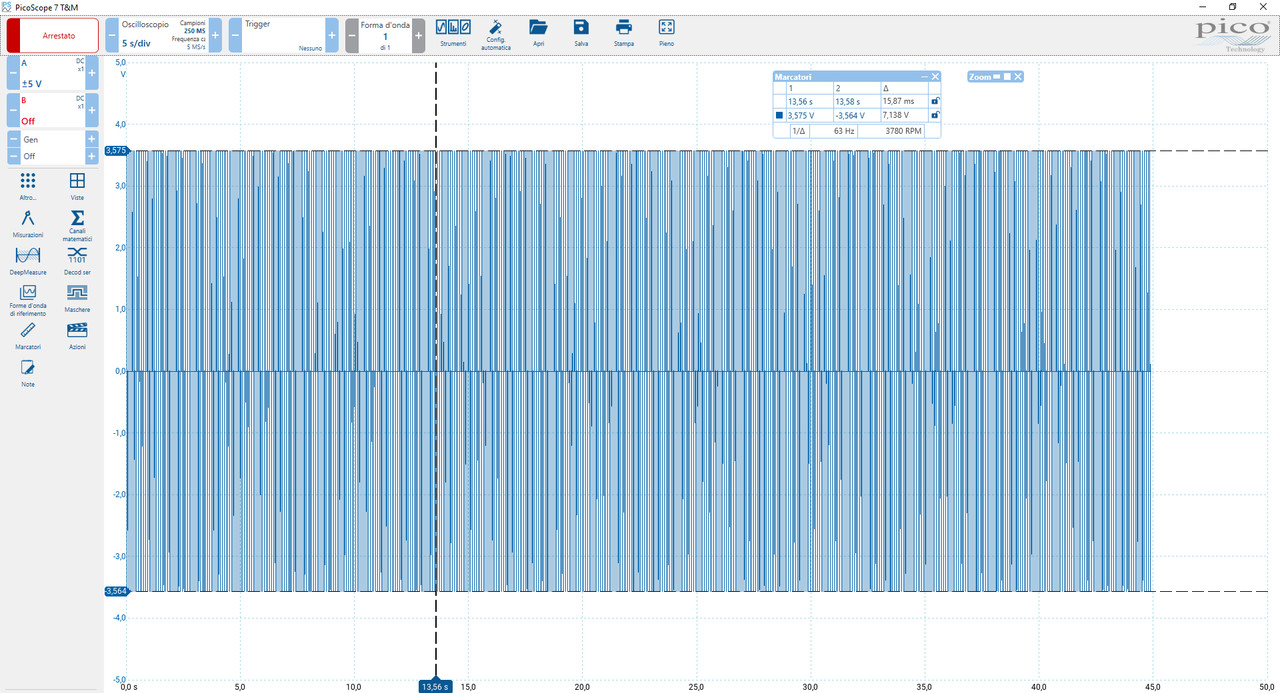Image resolution: width=1280 pixels, height=693 pixels.
Task: Open Canali matematici math channels
Action: (77, 225)
